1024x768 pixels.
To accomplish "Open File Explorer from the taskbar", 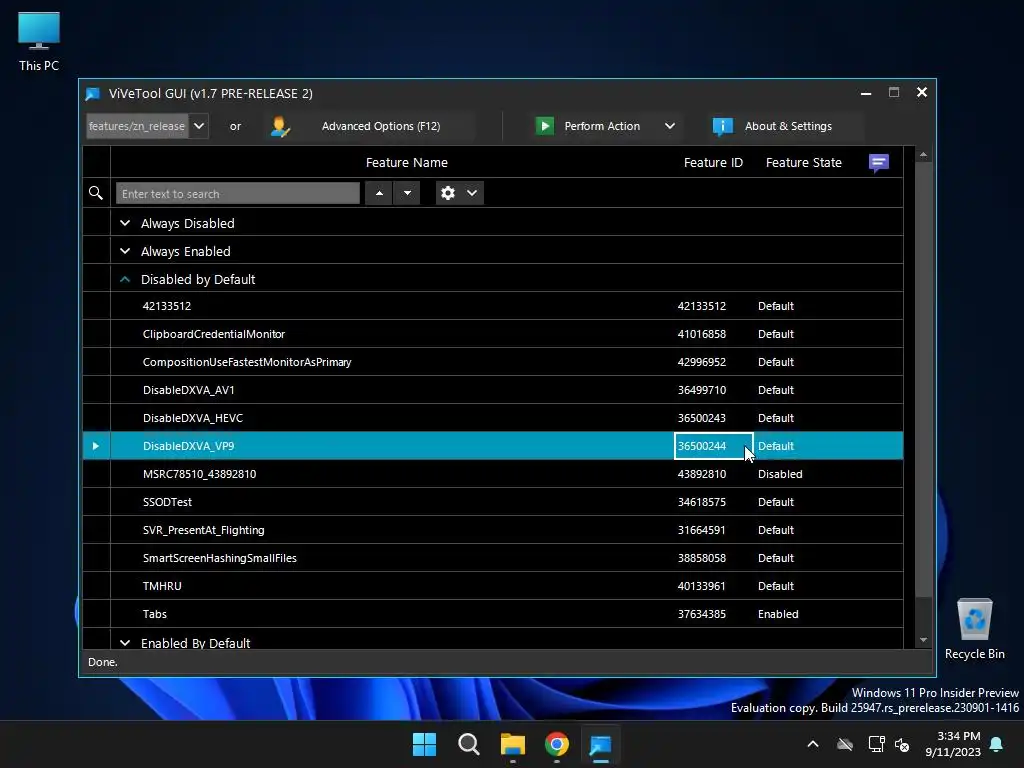I will (x=513, y=744).
